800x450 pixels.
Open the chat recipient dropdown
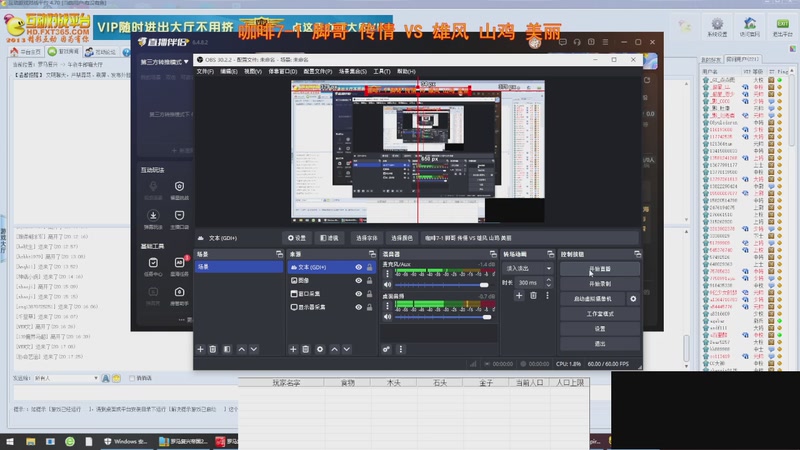click(66, 378)
